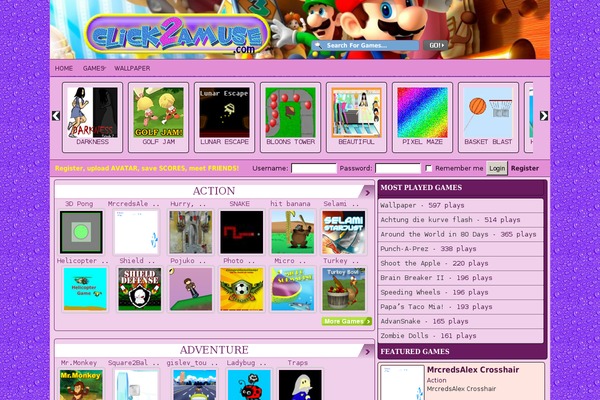The width and height of the screenshot is (600, 400).
Task: Click into the Password field
Action: click(x=398, y=168)
